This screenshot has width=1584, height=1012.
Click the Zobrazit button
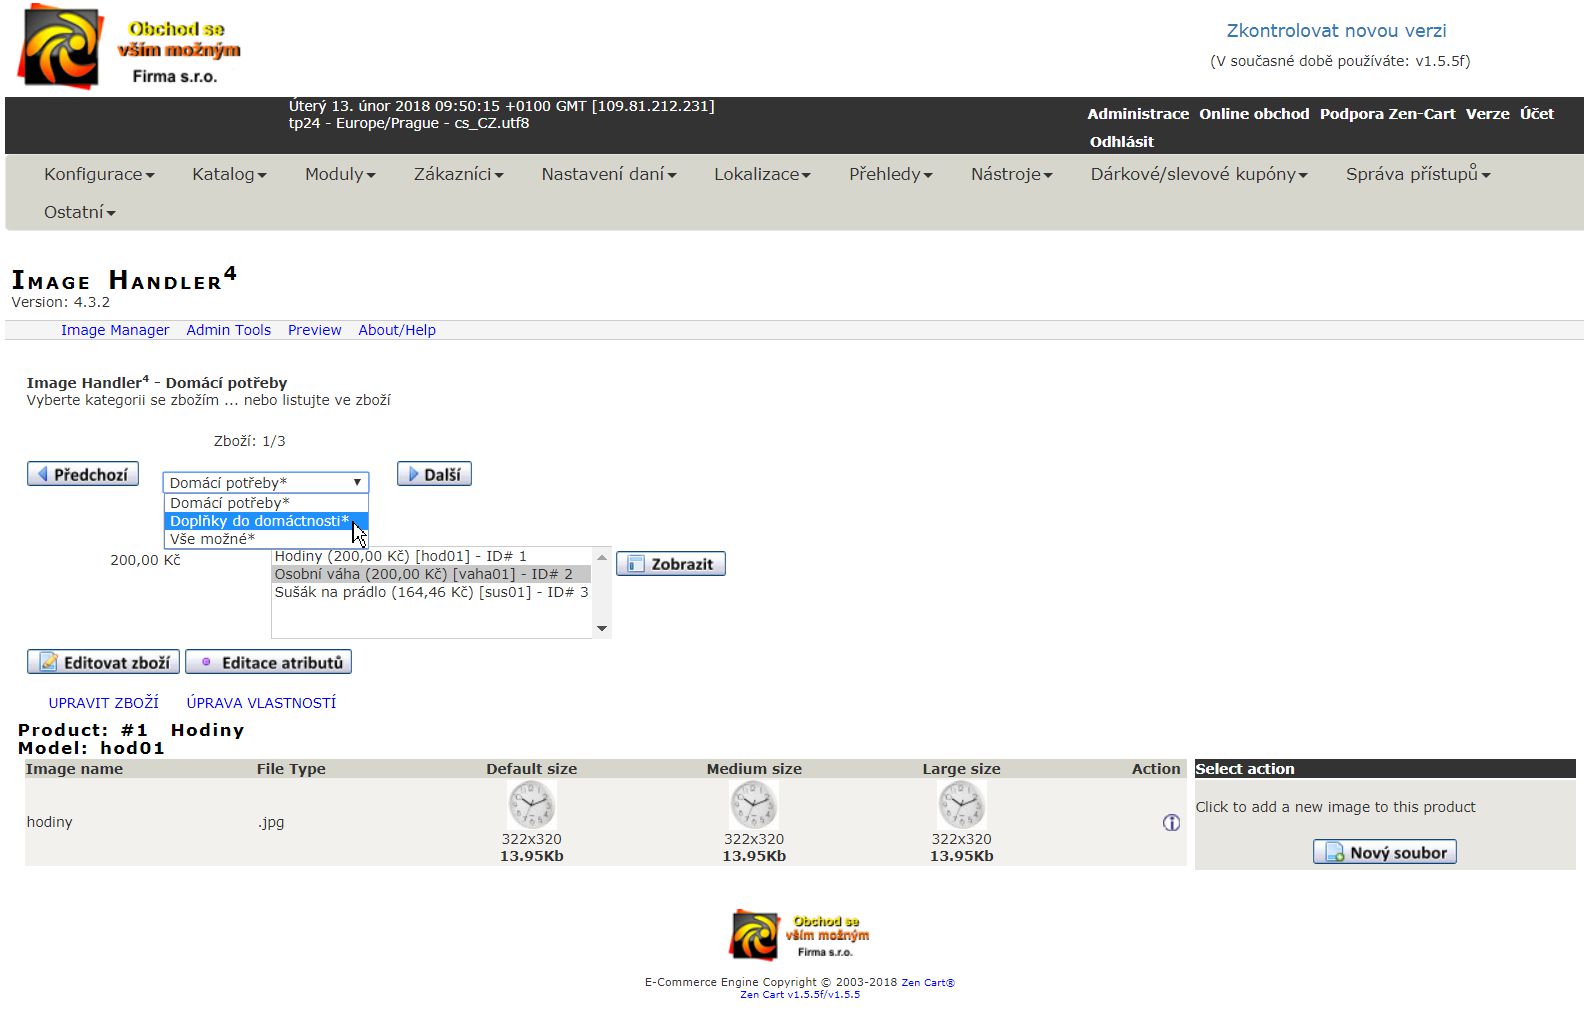(x=671, y=564)
